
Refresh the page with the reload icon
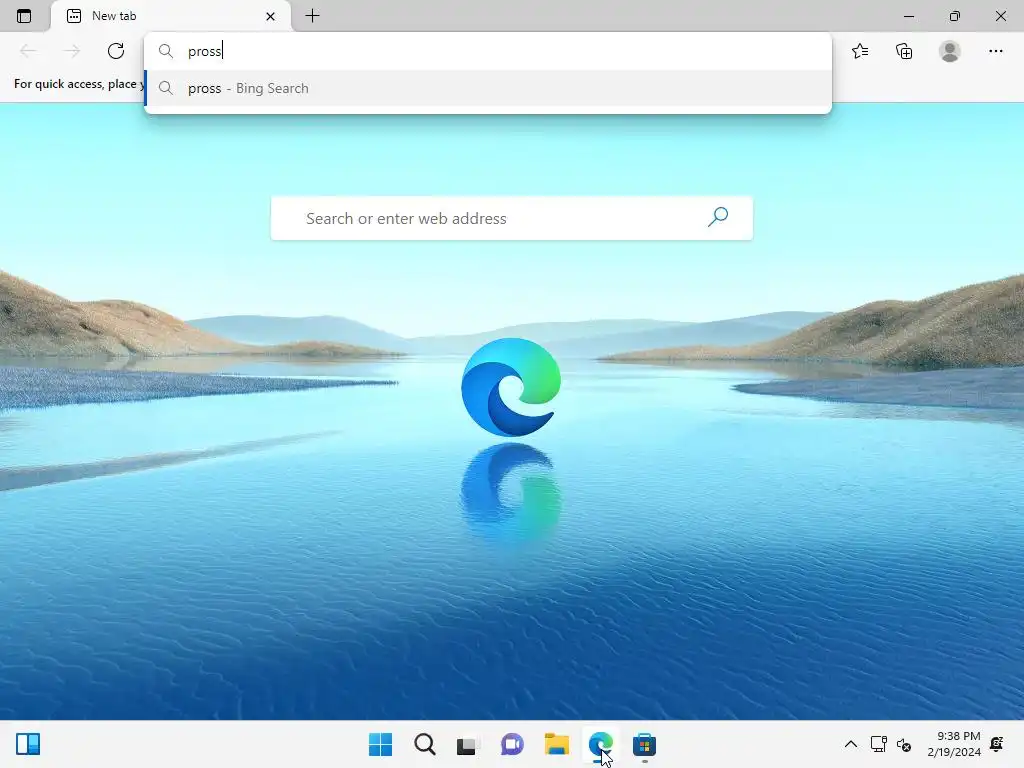(x=116, y=51)
